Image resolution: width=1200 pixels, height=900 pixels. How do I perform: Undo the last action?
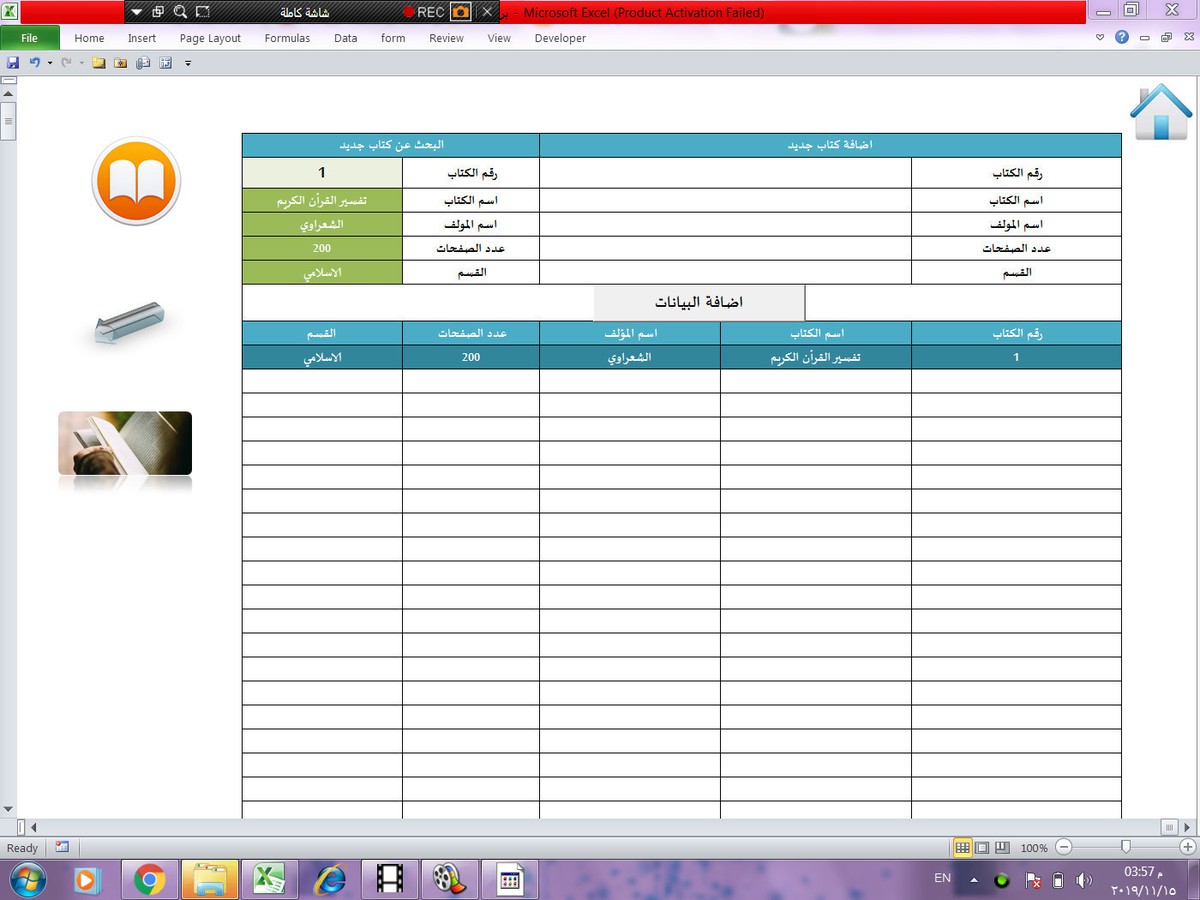(34, 62)
